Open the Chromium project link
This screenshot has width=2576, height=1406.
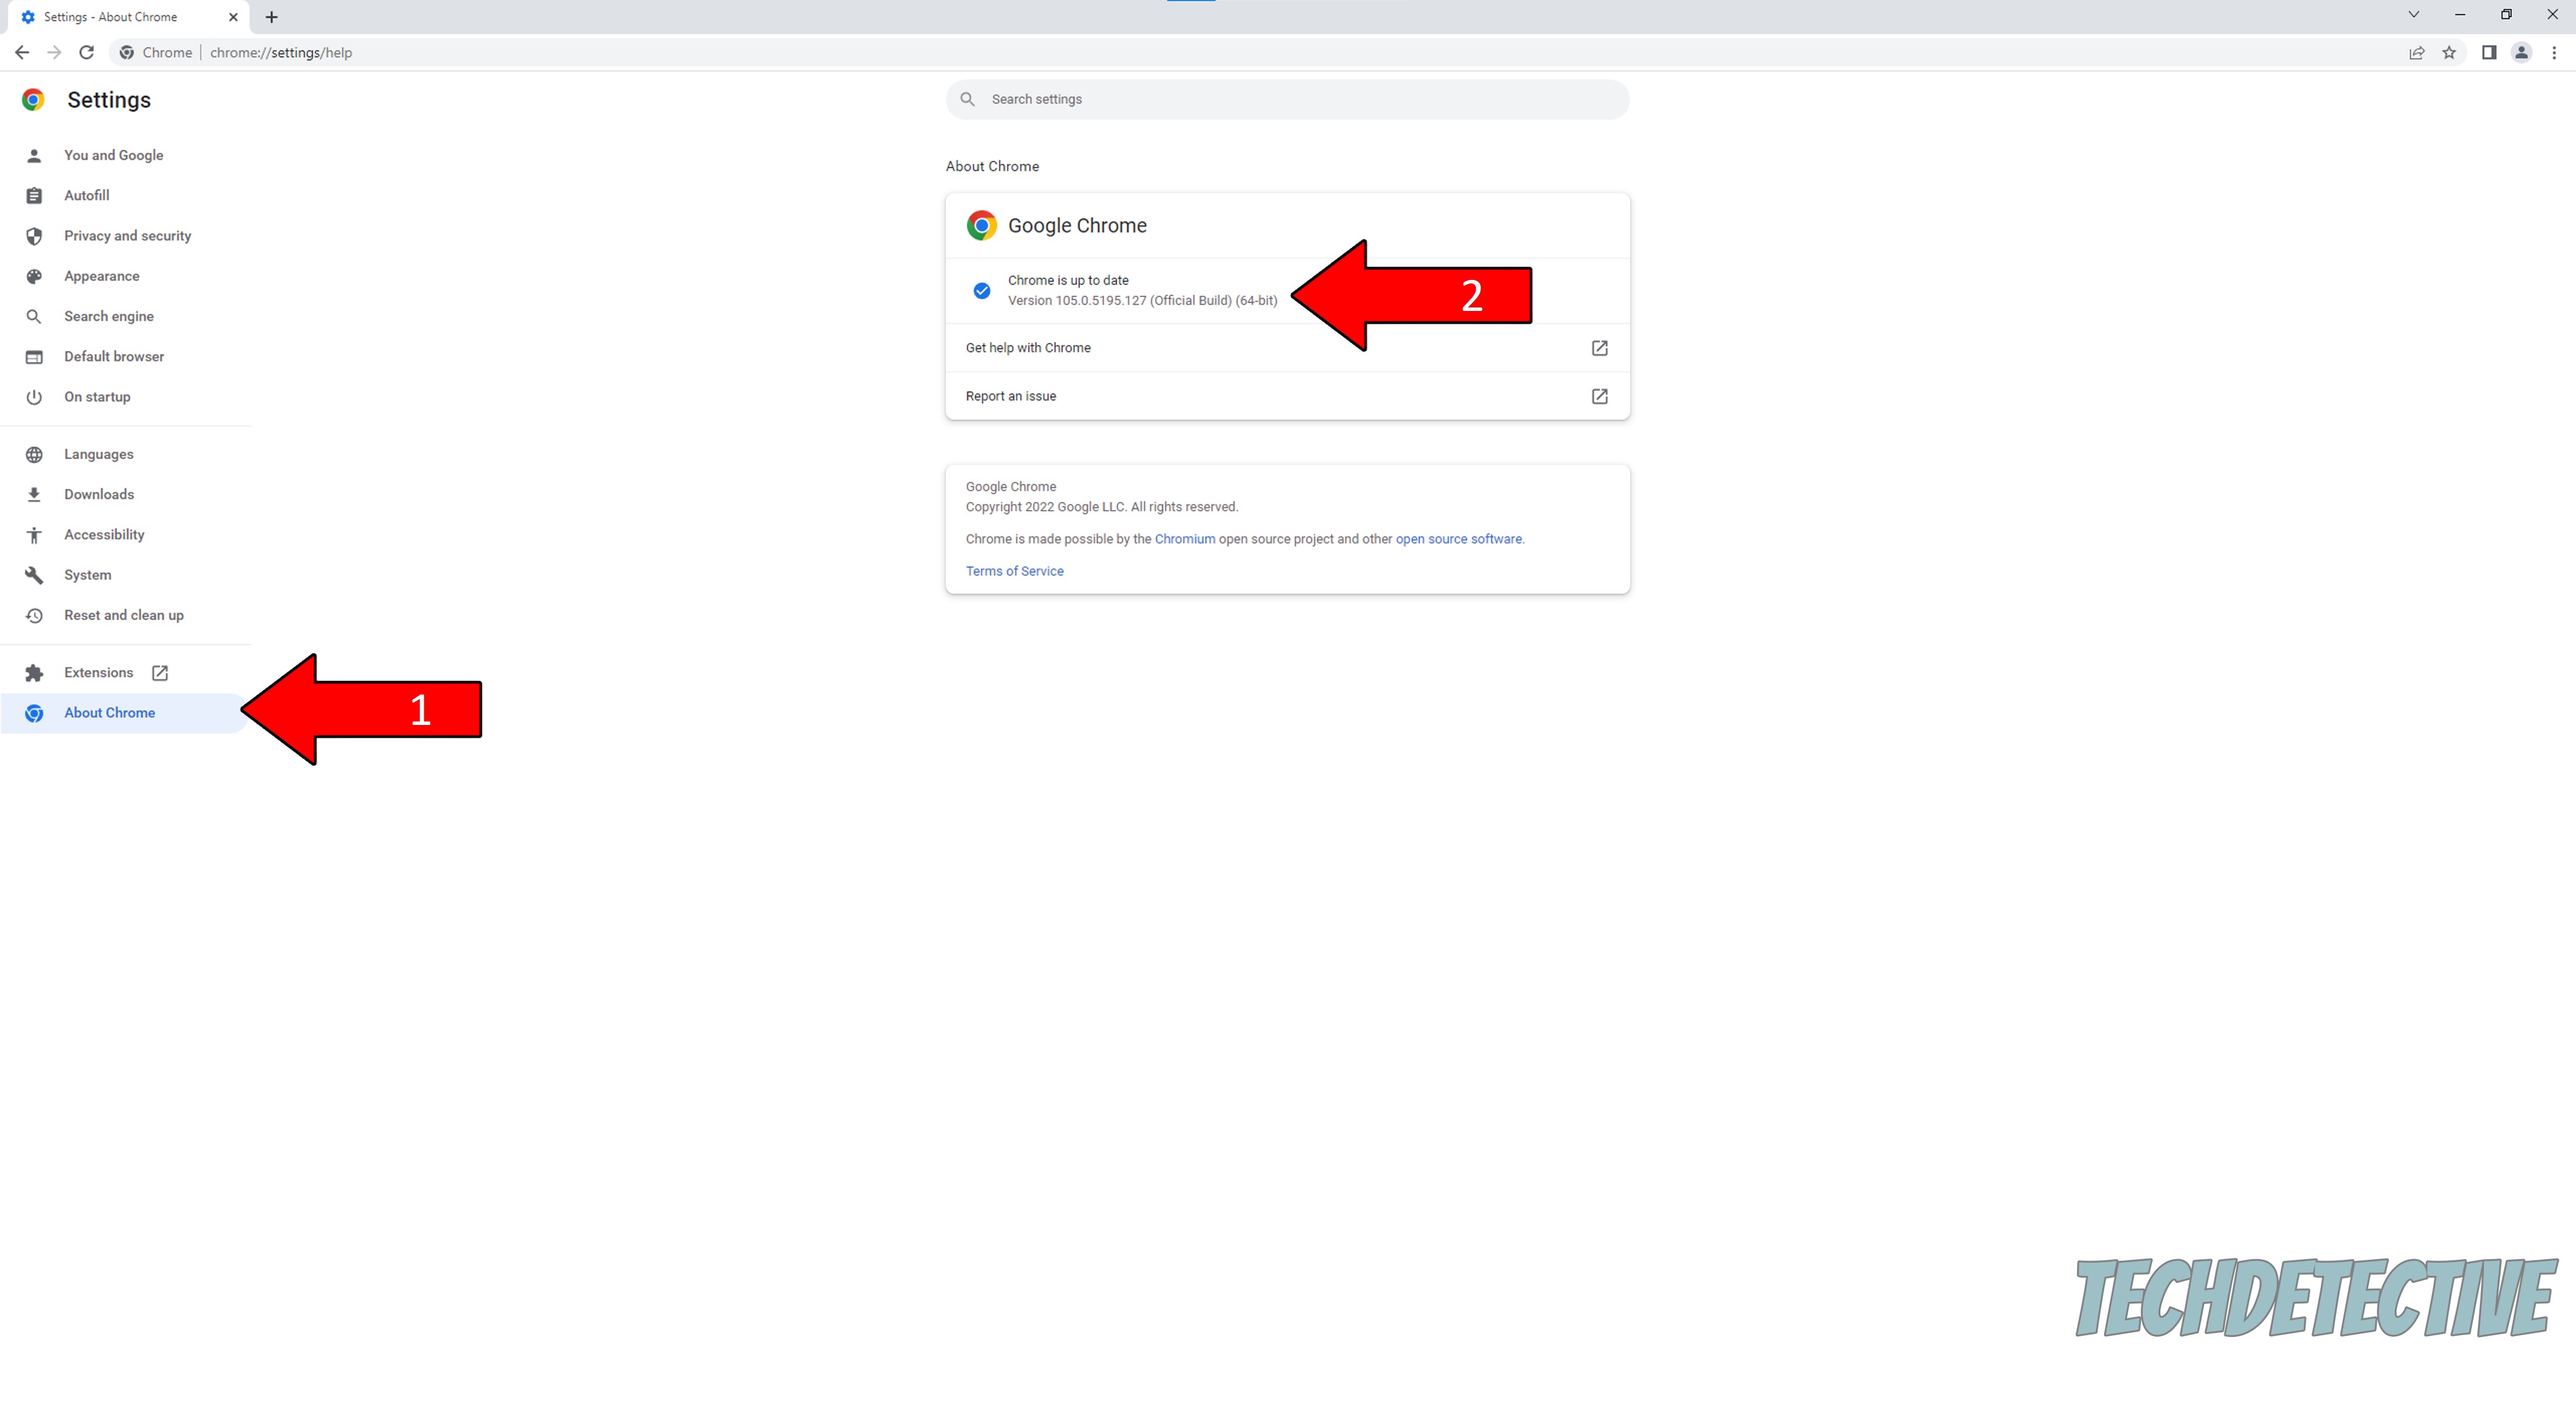[x=1185, y=538]
